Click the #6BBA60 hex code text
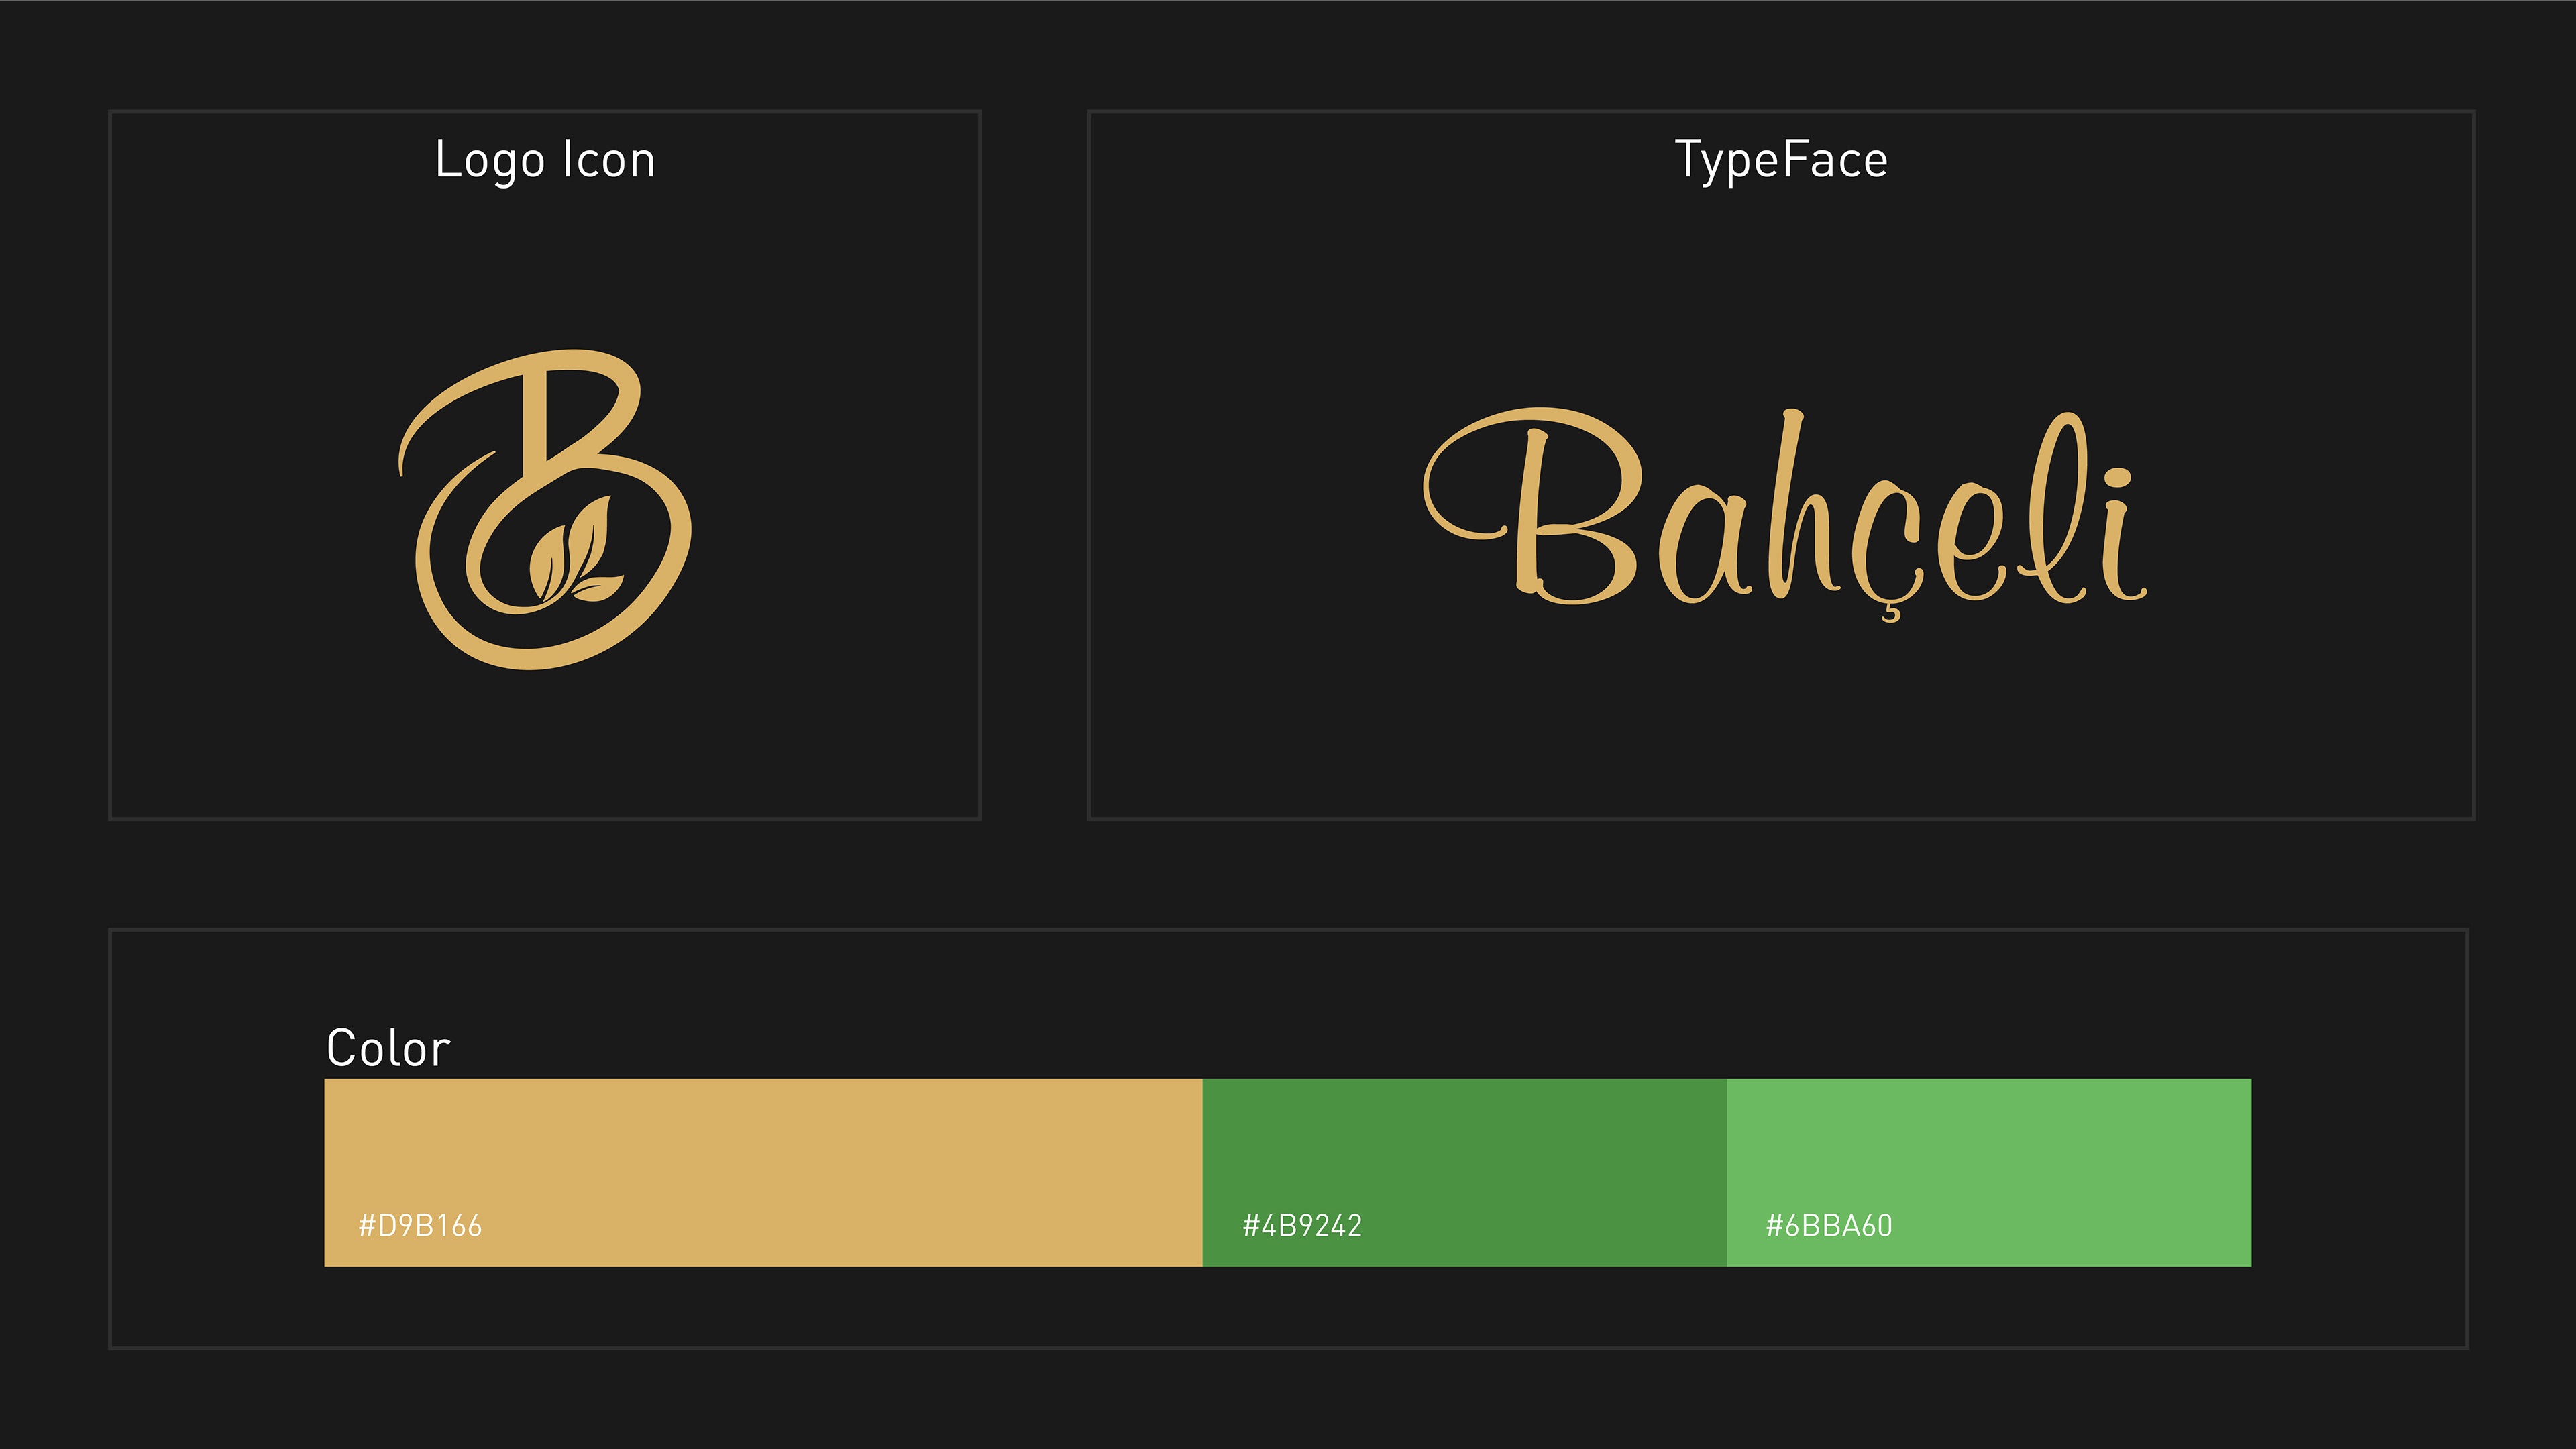 tap(1829, 1225)
